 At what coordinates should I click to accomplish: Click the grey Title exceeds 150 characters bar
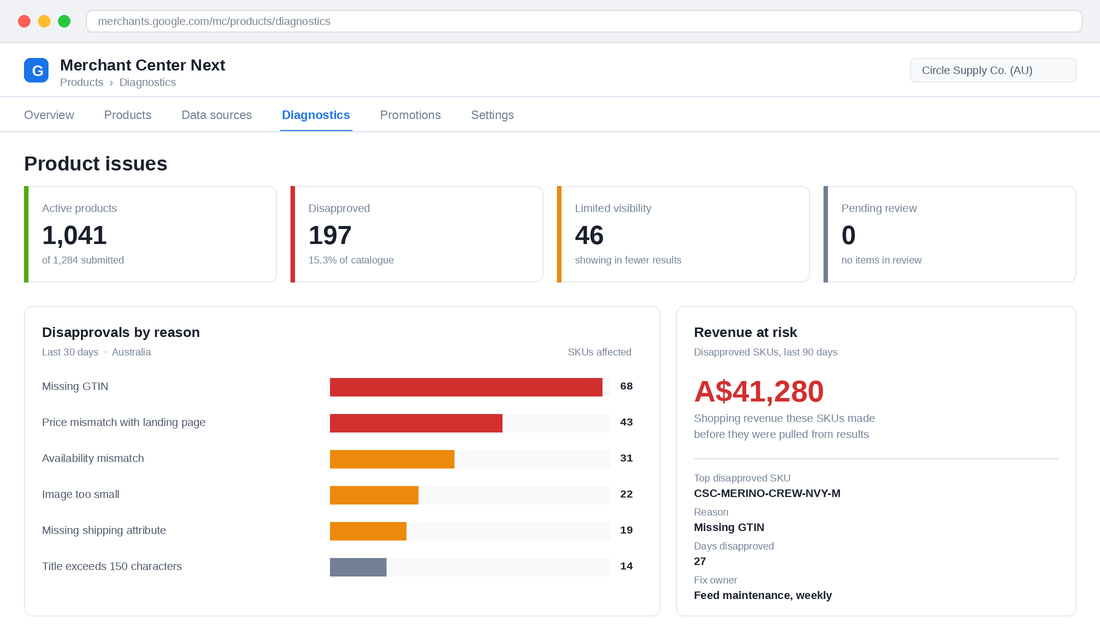pyautogui.click(x=358, y=567)
